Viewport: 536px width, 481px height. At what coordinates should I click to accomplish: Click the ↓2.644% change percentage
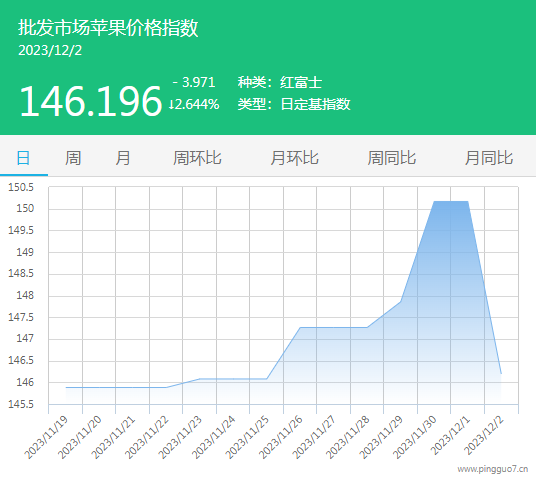(x=194, y=104)
